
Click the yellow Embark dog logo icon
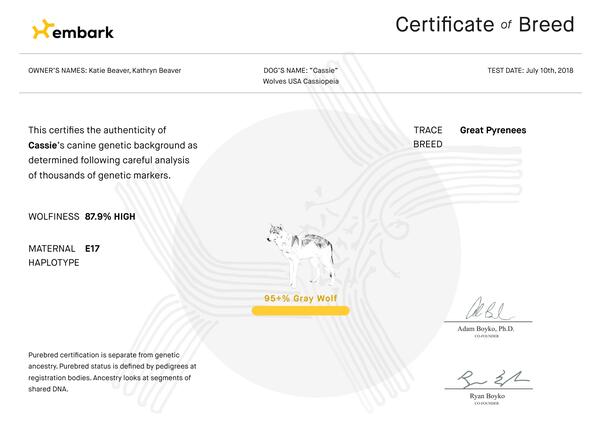coord(40,31)
